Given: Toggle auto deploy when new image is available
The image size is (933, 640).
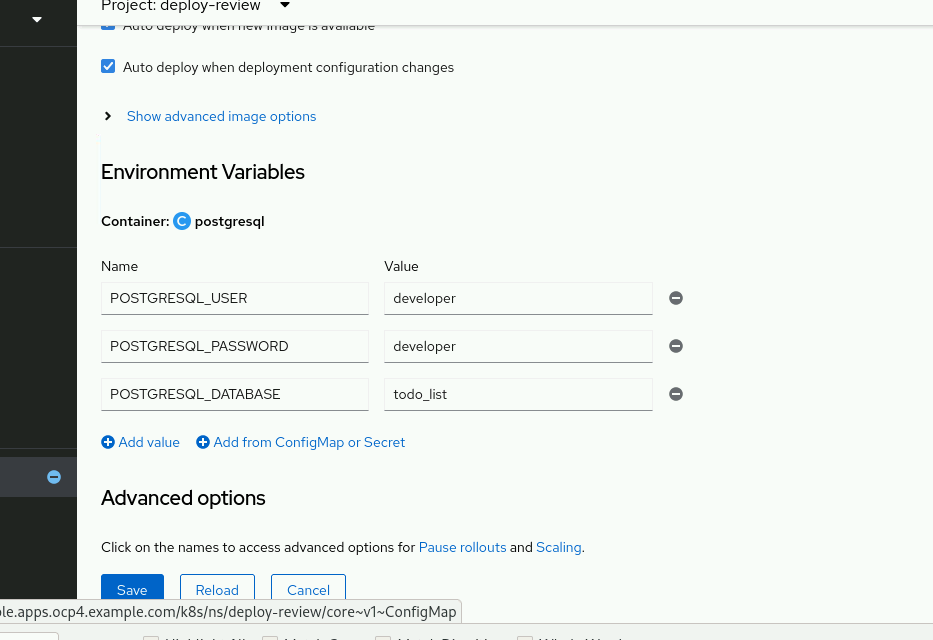Looking at the screenshot, I should click(108, 26).
